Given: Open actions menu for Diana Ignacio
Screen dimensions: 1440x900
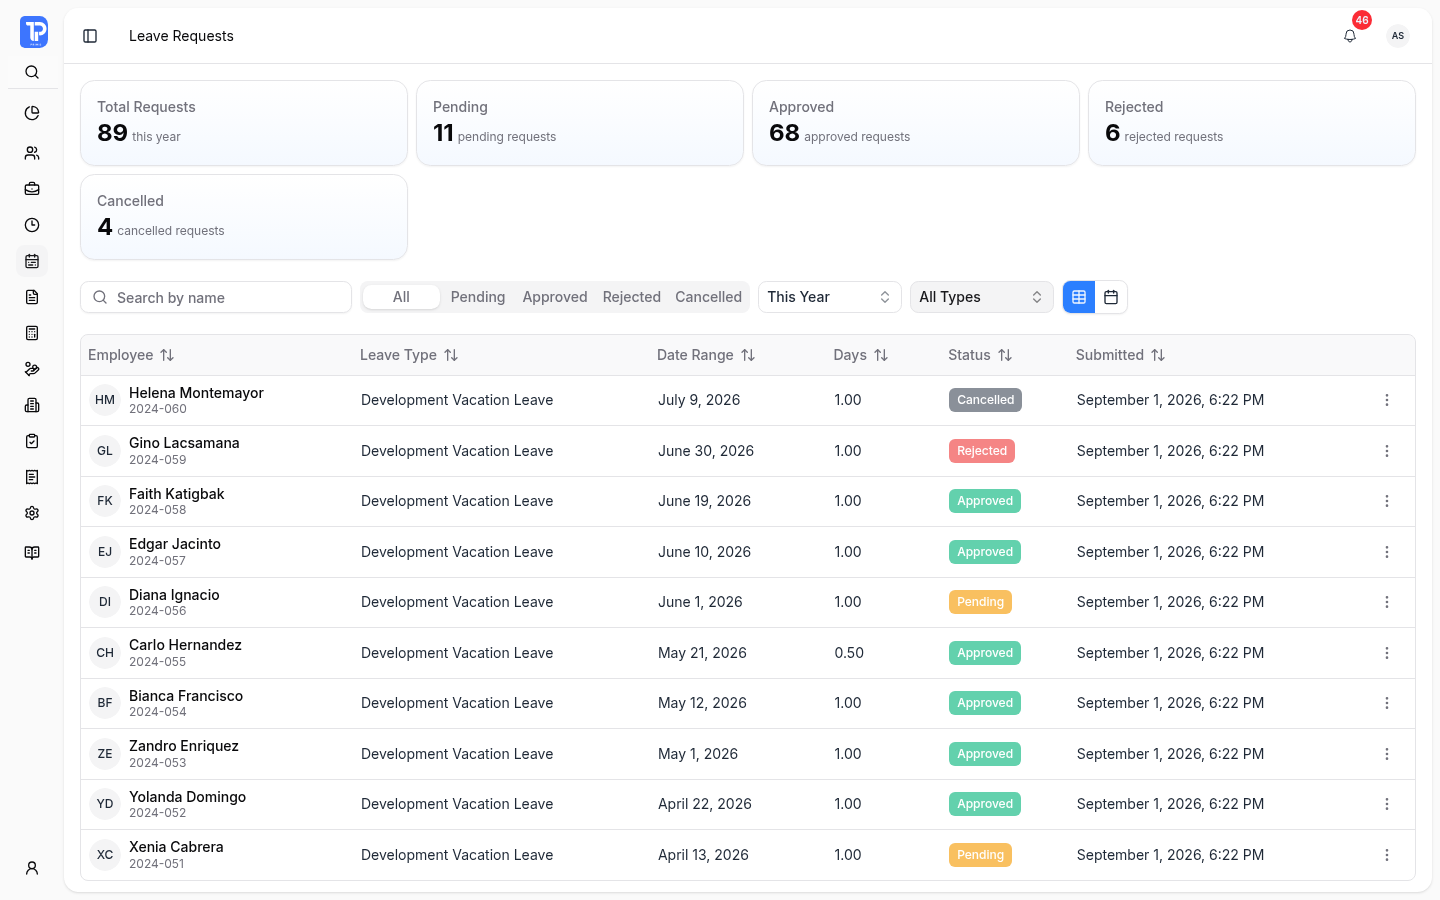Looking at the screenshot, I should coord(1387,602).
